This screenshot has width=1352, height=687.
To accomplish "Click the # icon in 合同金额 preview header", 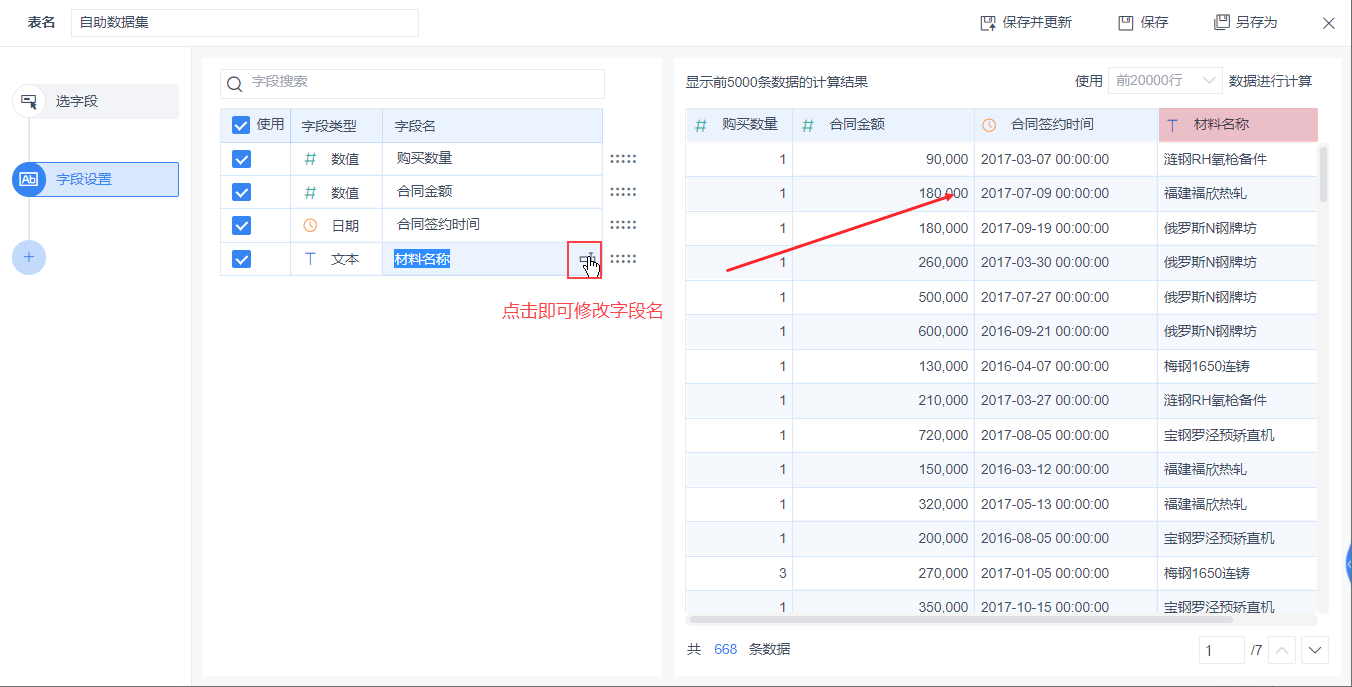I will 808,126.
